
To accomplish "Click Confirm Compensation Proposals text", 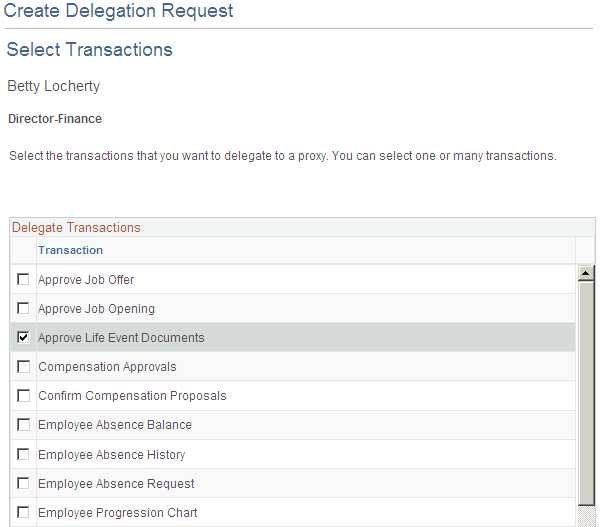I will point(132,396).
